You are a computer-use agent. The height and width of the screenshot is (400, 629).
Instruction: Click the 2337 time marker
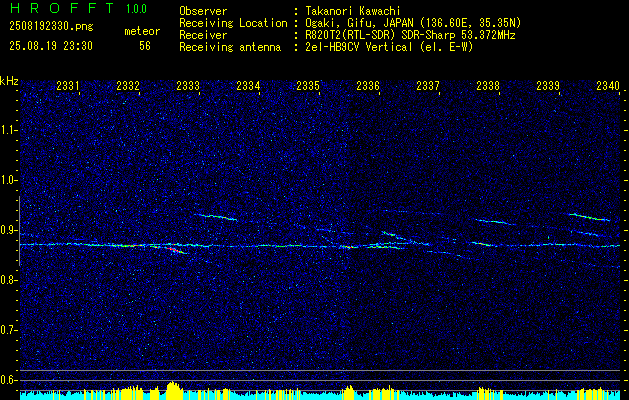coord(428,85)
